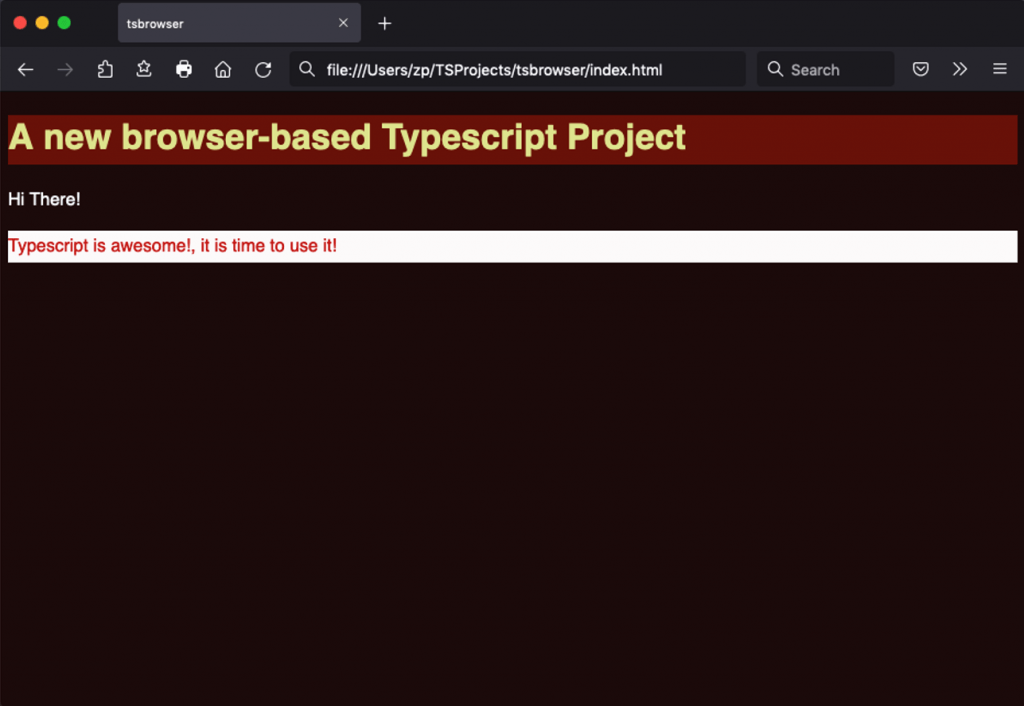Close the tsbrowser tab
Viewport: 1024px width, 706px height.
[343, 23]
